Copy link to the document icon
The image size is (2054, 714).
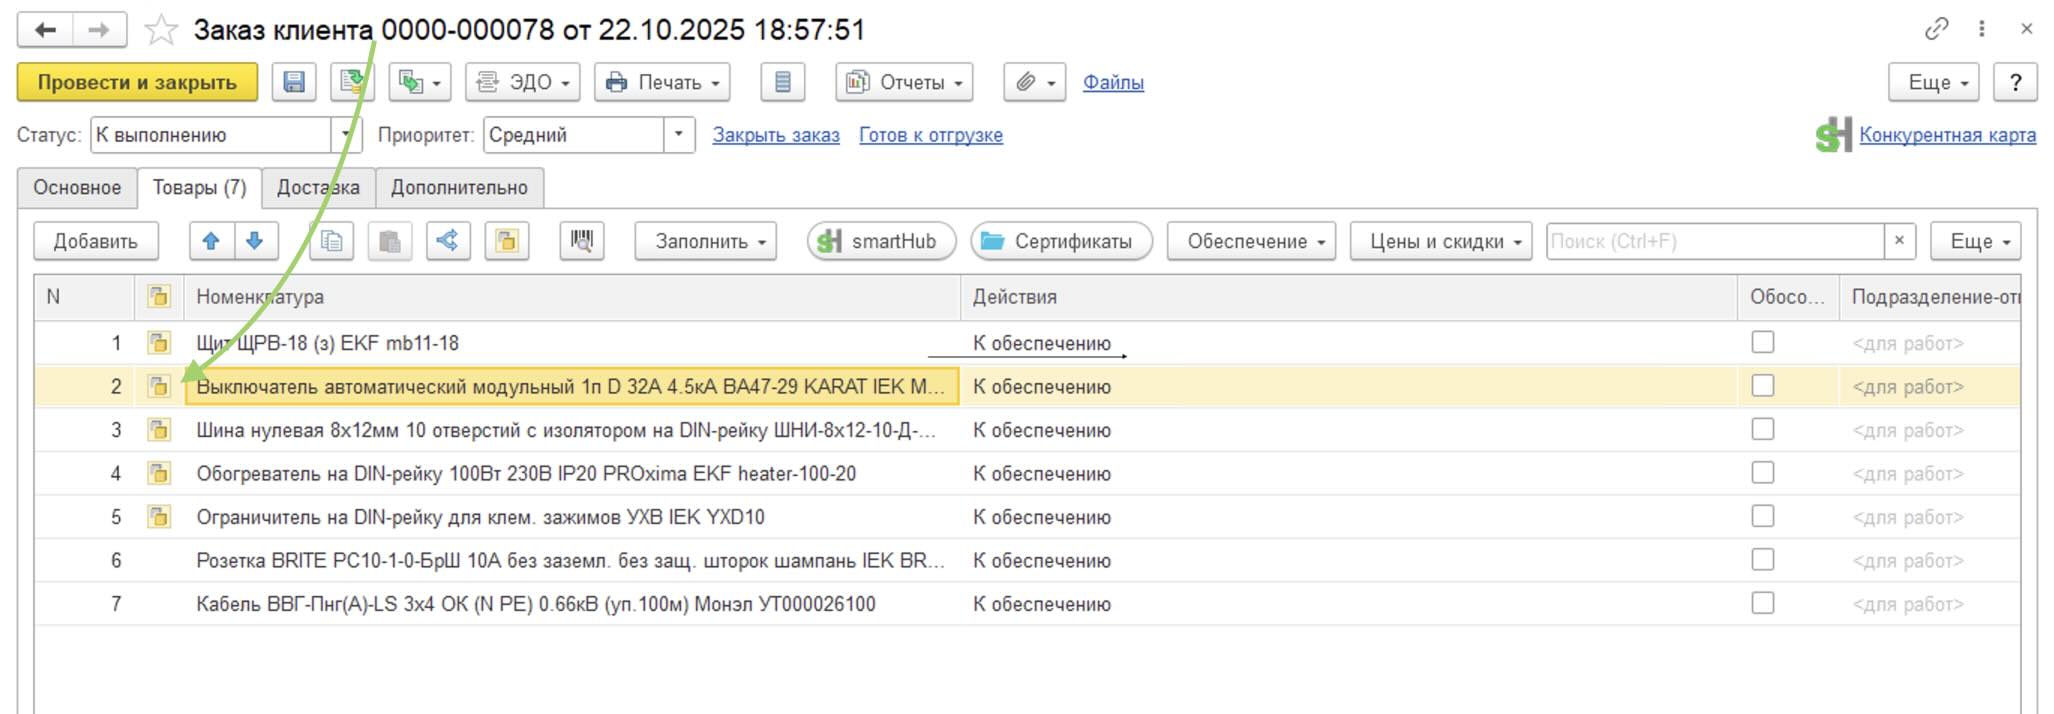point(1937,29)
